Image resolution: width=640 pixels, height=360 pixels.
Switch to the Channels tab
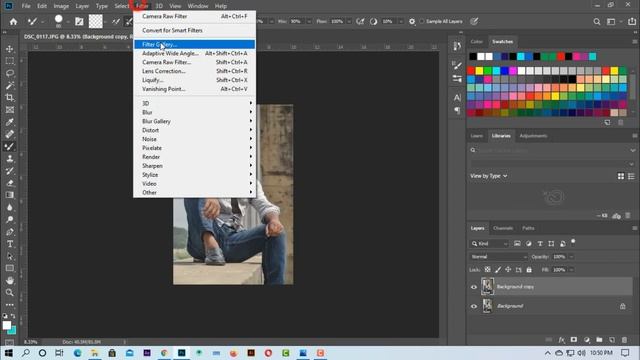503,228
